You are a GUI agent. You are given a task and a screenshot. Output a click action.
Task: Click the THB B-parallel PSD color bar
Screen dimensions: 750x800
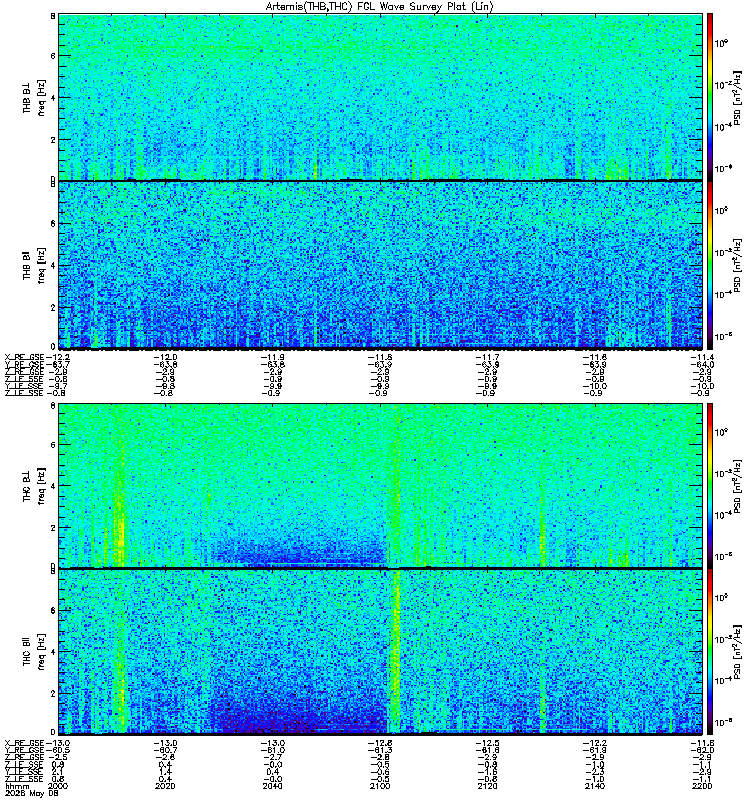tap(710, 265)
